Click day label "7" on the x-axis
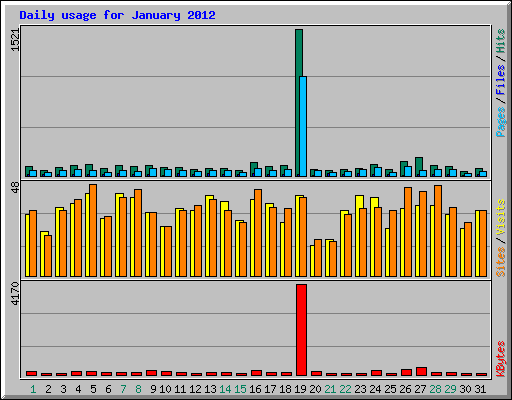The height and width of the screenshot is (400, 512). [x=123, y=389]
